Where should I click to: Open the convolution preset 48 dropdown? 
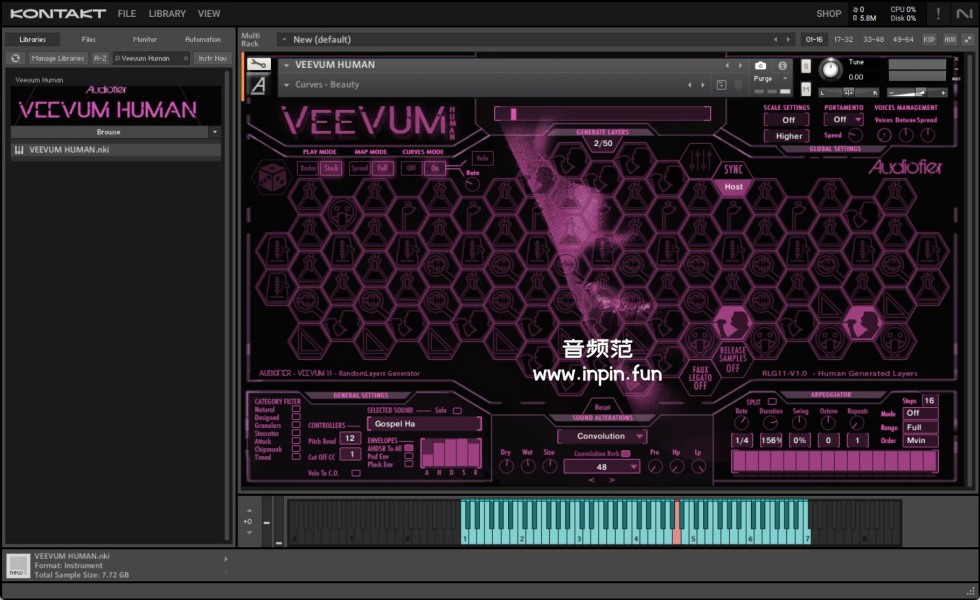pos(601,467)
